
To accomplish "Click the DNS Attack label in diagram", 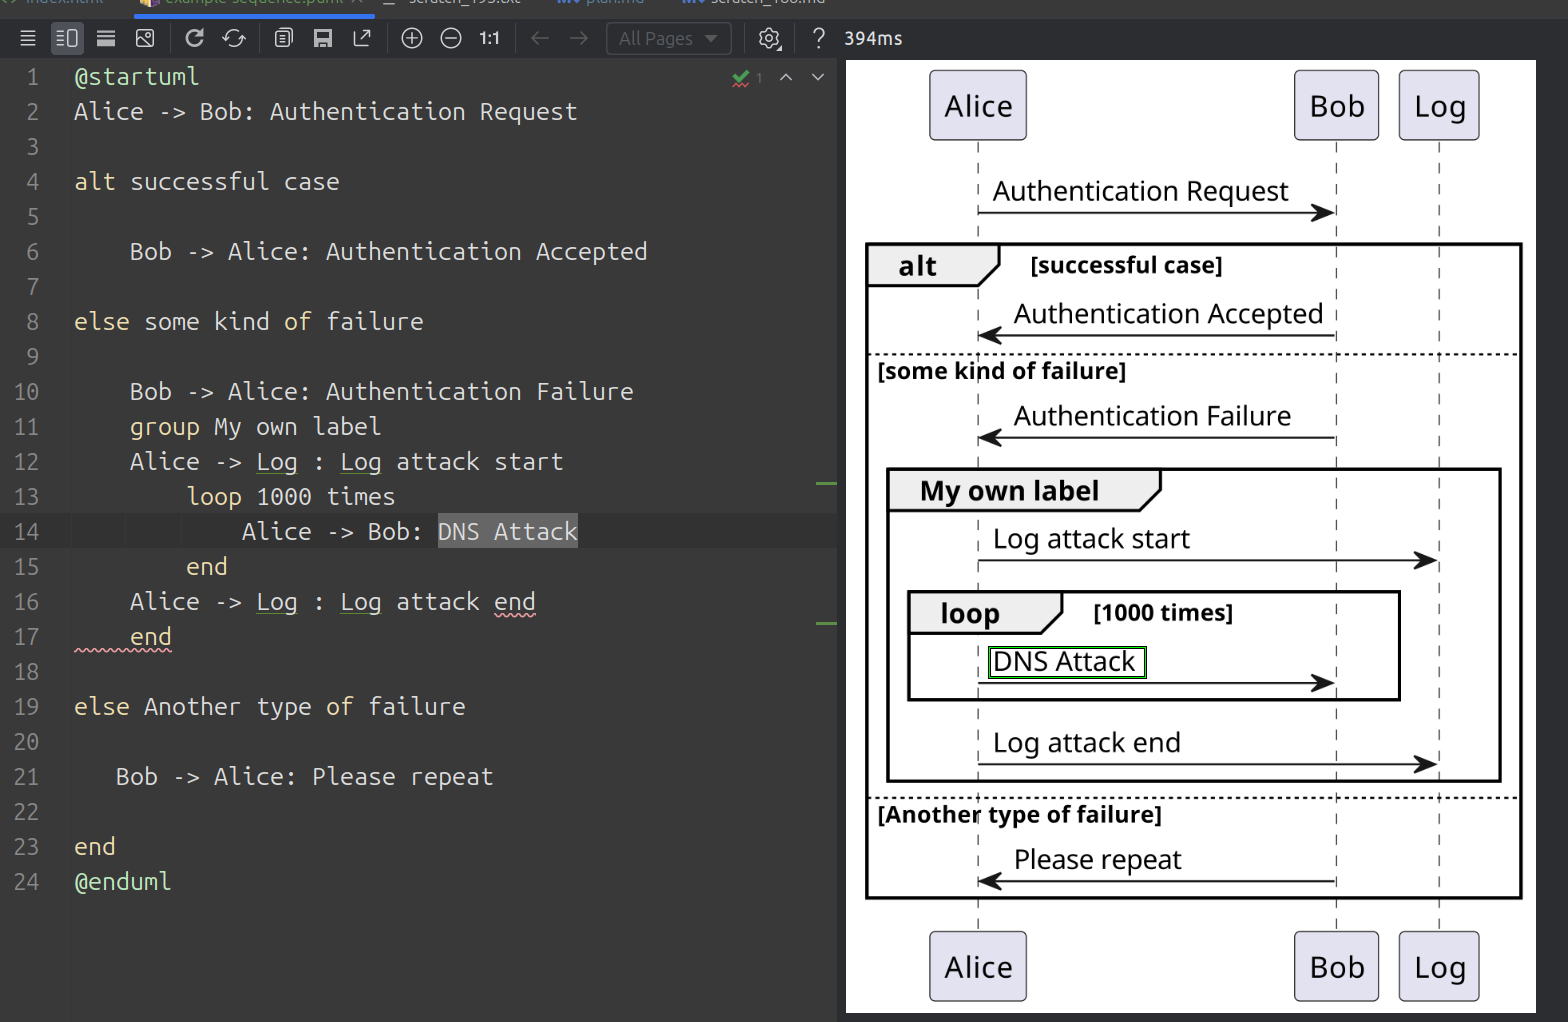I will click(x=1065, y=662).
